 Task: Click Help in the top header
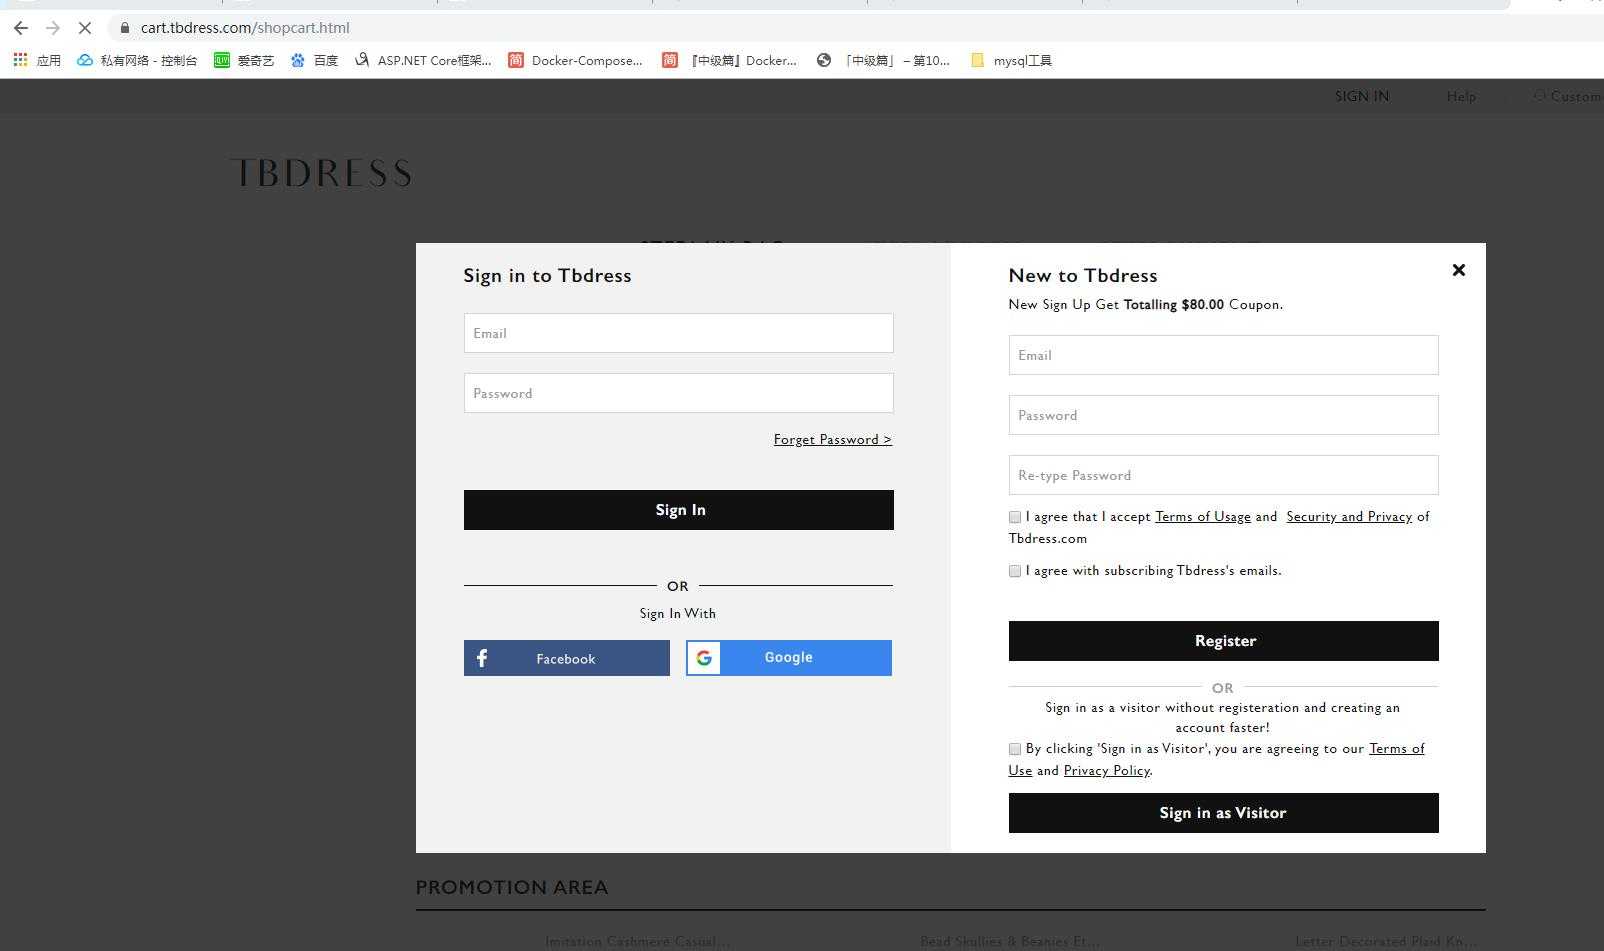[x=1461, y=96]
